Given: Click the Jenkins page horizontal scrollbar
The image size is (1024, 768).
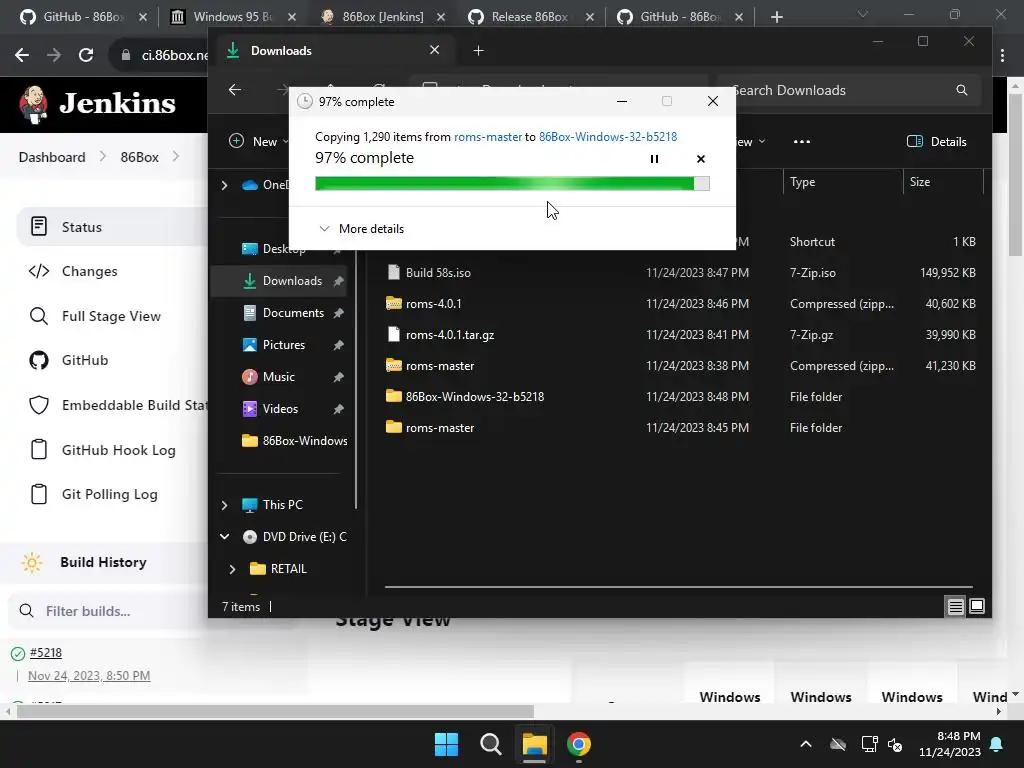Looking at the screenshot, I should pos(276,711).
